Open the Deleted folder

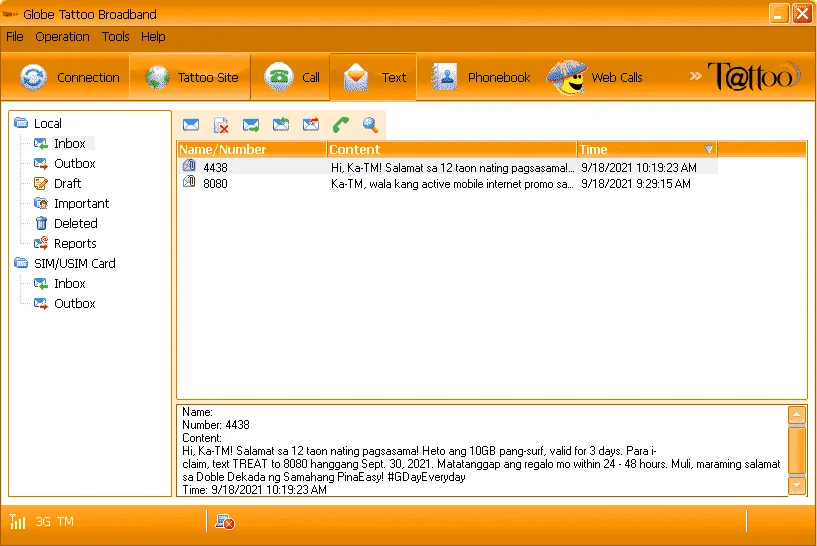pos(76,224)
